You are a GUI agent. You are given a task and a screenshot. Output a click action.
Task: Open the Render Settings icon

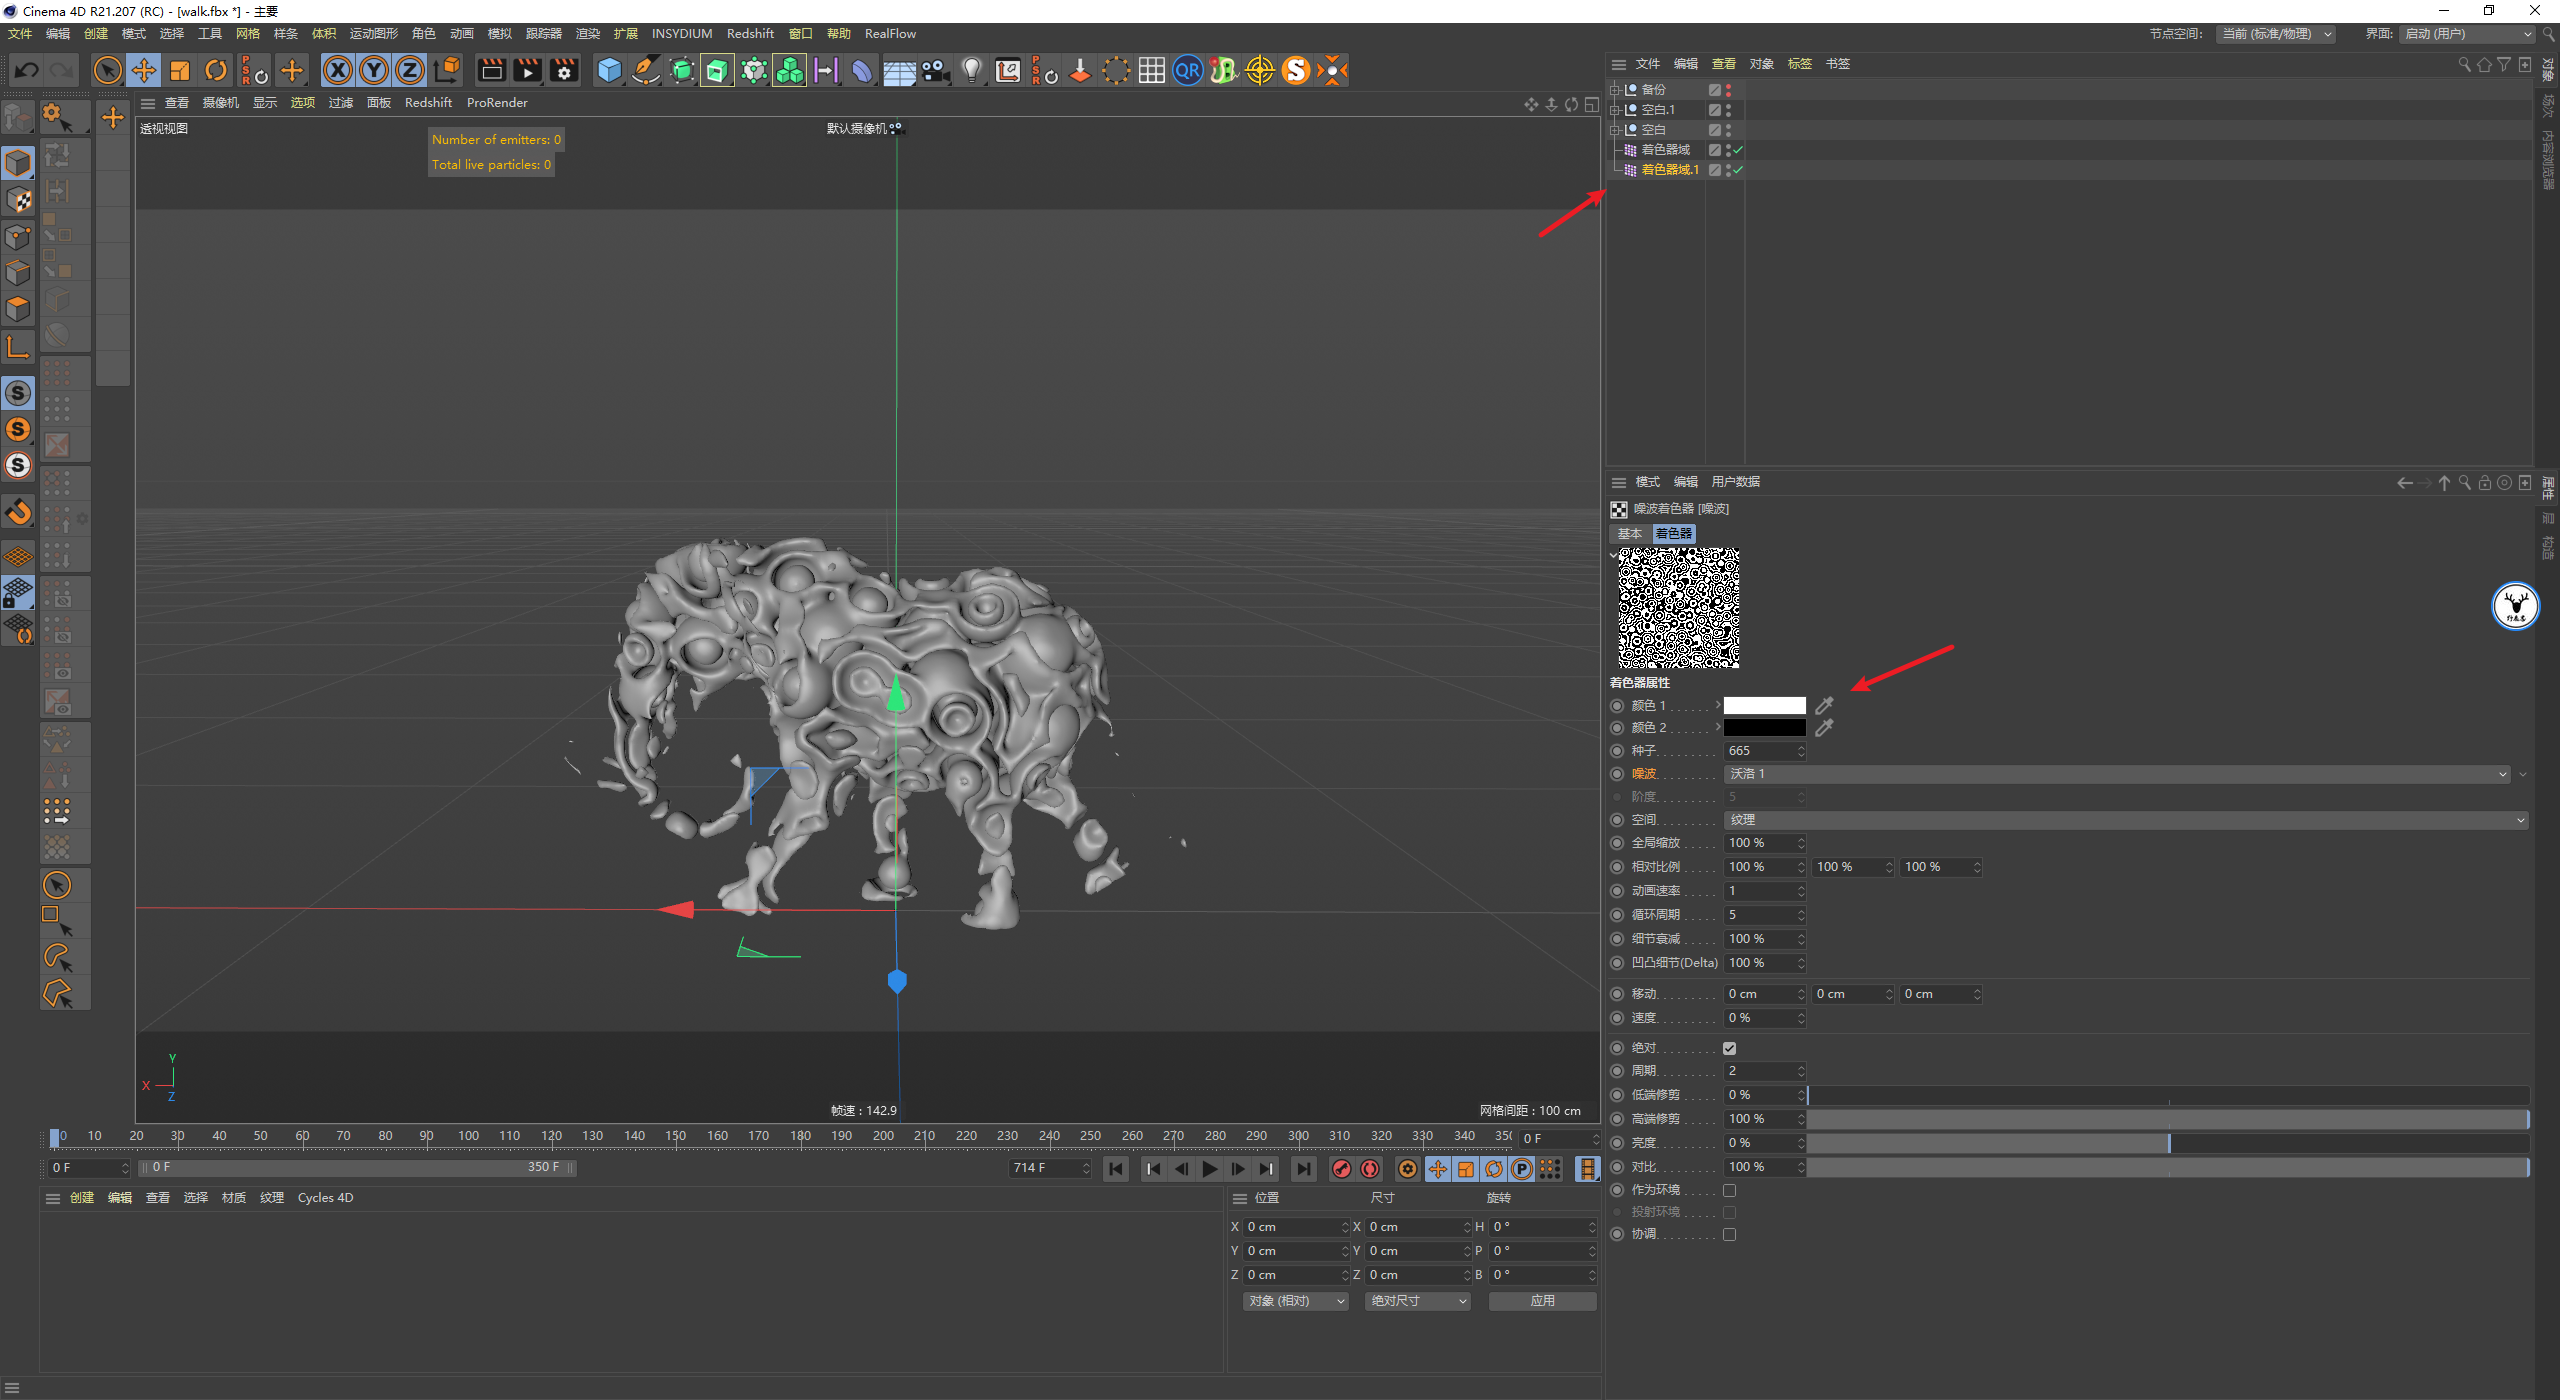(x=564, y=70)
